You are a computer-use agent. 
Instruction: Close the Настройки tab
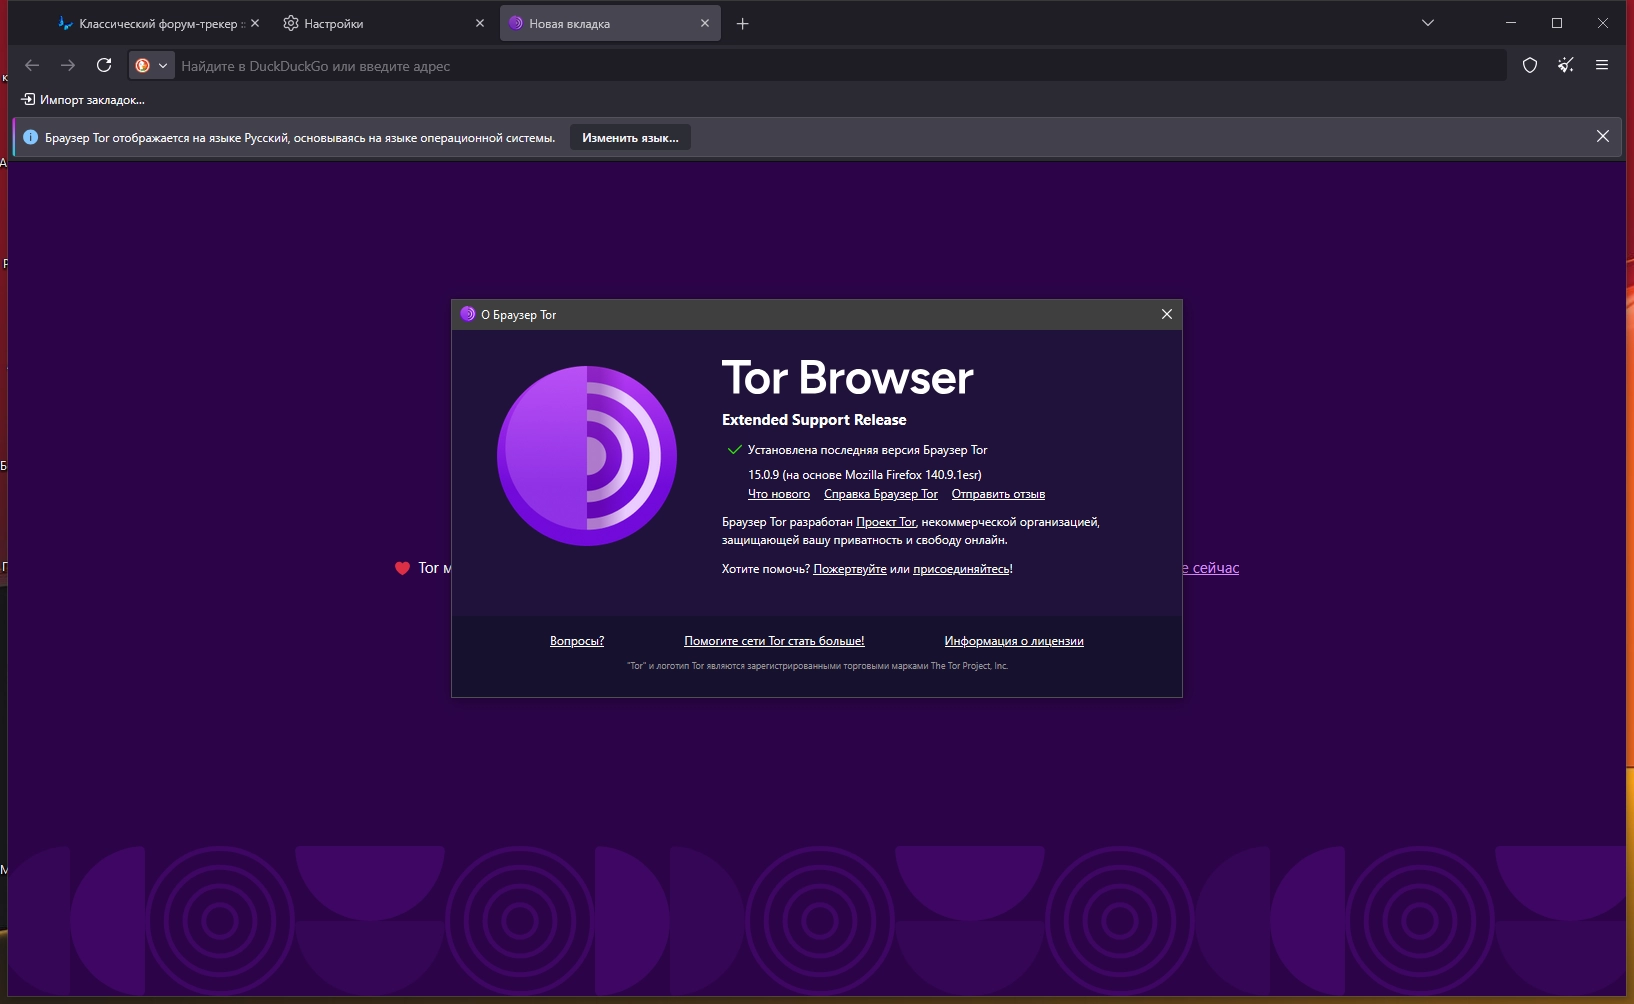480,23
